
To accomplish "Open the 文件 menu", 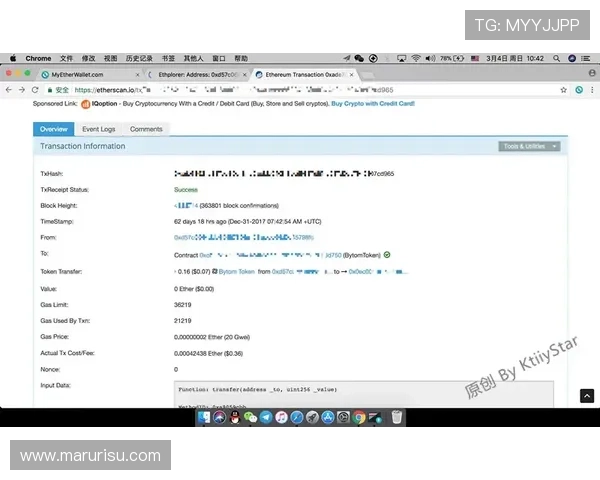I will coord(66,58).
